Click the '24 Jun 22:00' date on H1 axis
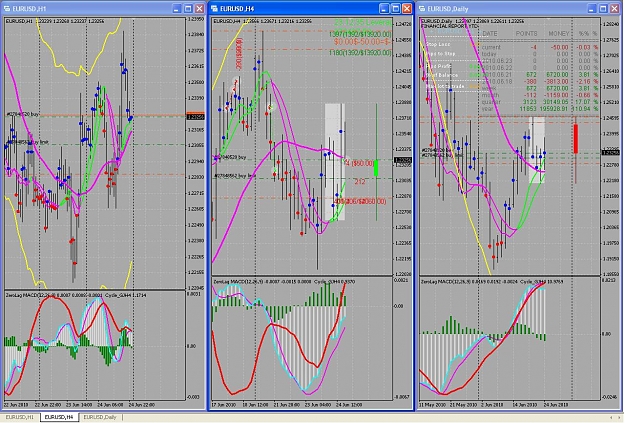This screenshot has width=625, height=423. [x=142, y=404]
